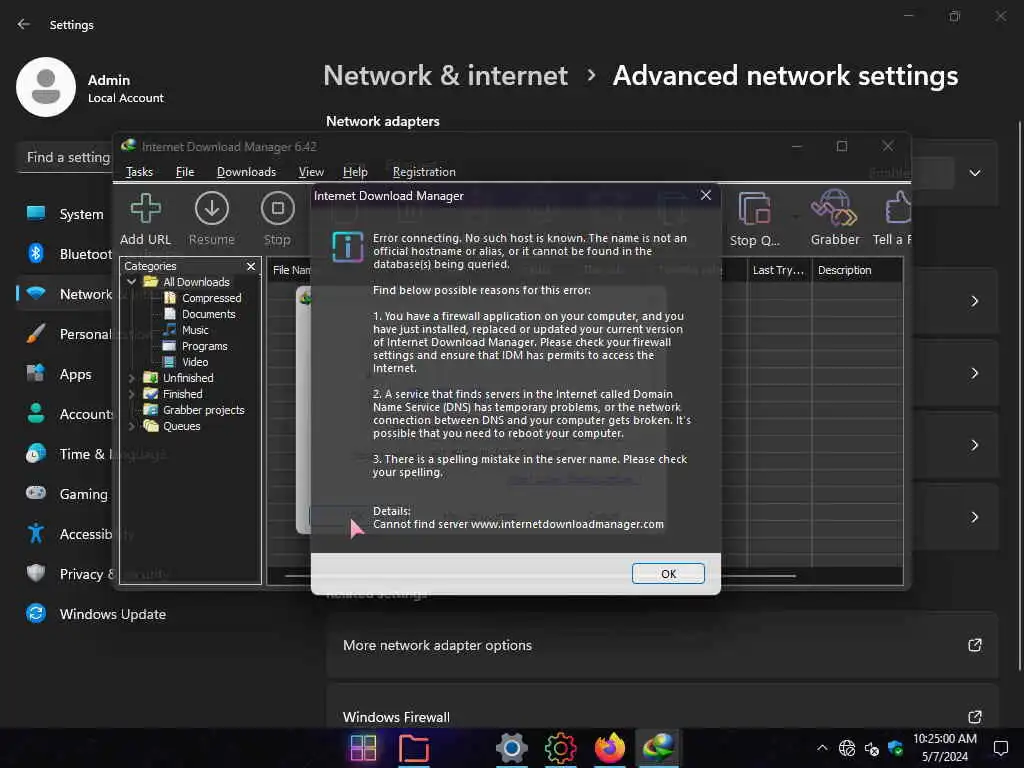Expand the Queues category node
1024x768 pixels.
pyautogui.click(x=131, y=426)
